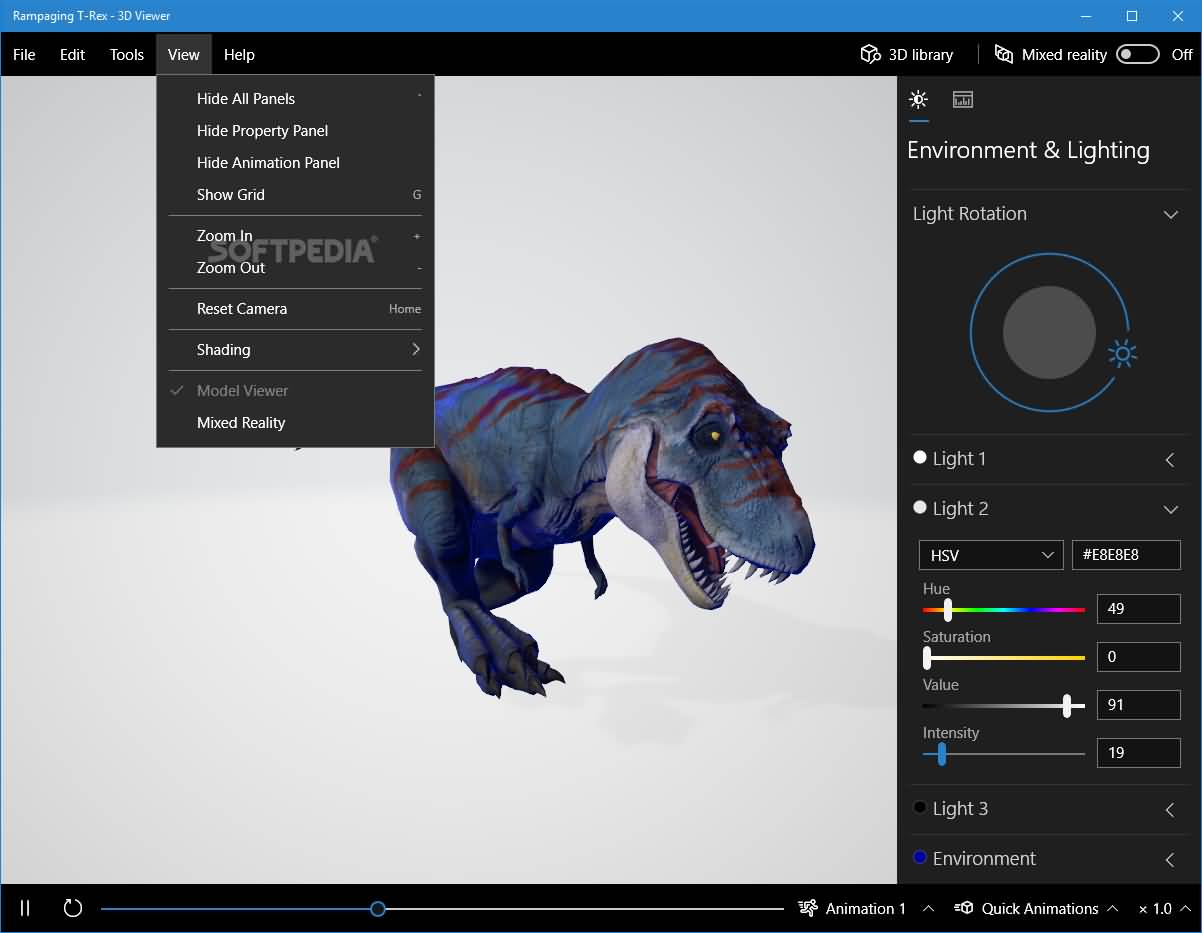
Task: Expand the Environment section
Action: [1170, 859]
